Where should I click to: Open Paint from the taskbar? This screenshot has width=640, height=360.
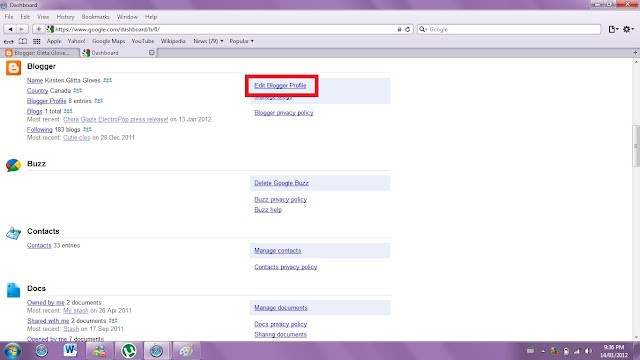(186, 351)
